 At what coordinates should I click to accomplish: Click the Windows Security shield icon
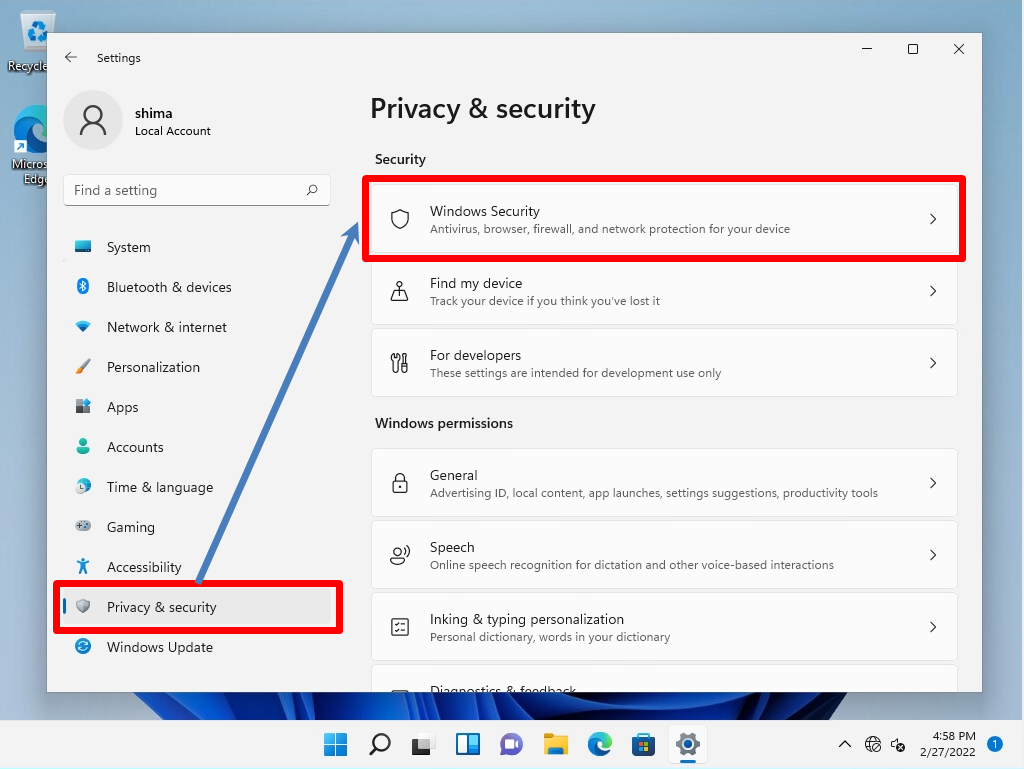(x=400, y=219)
